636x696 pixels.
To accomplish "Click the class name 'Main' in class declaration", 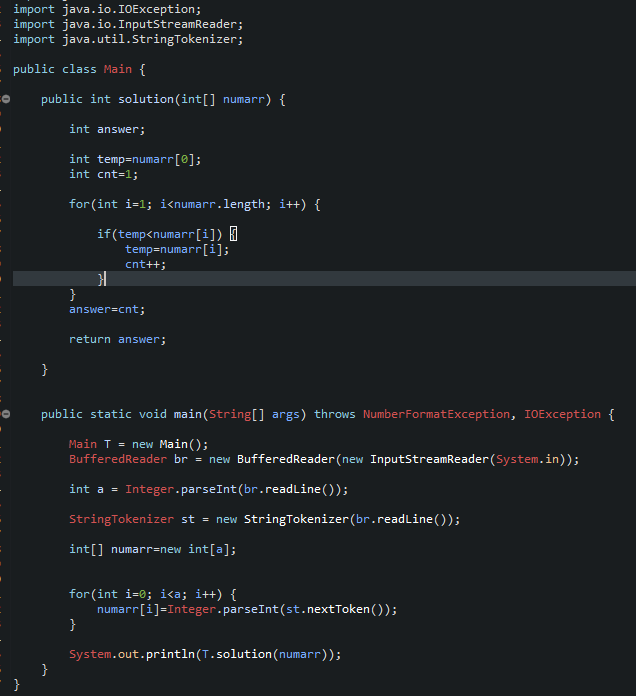I will (118, 69).
